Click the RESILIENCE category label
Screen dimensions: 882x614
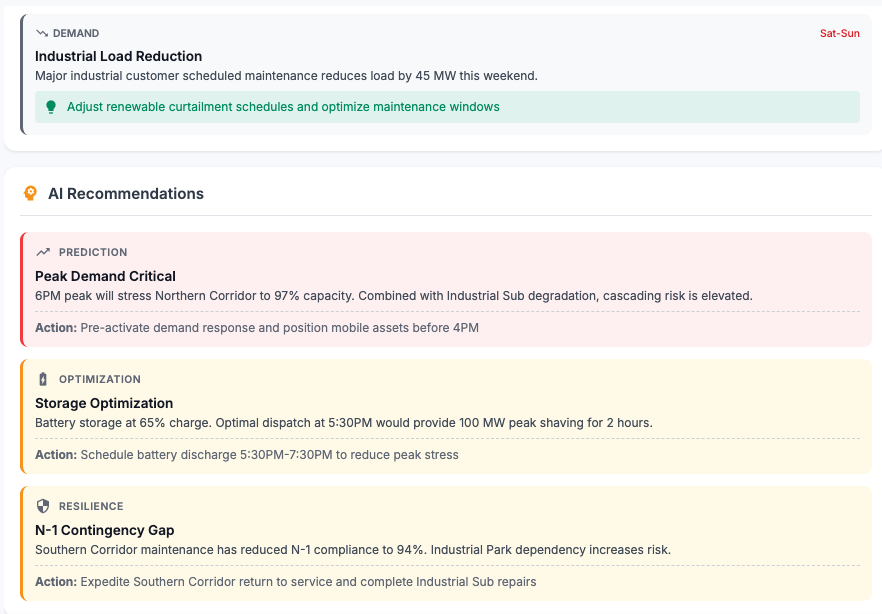click(x=91, y=506)
